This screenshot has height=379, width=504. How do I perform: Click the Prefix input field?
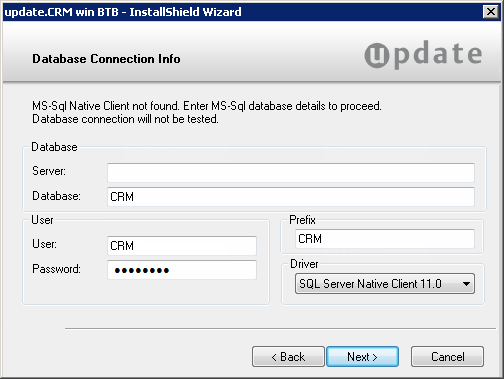pos(385,239)
